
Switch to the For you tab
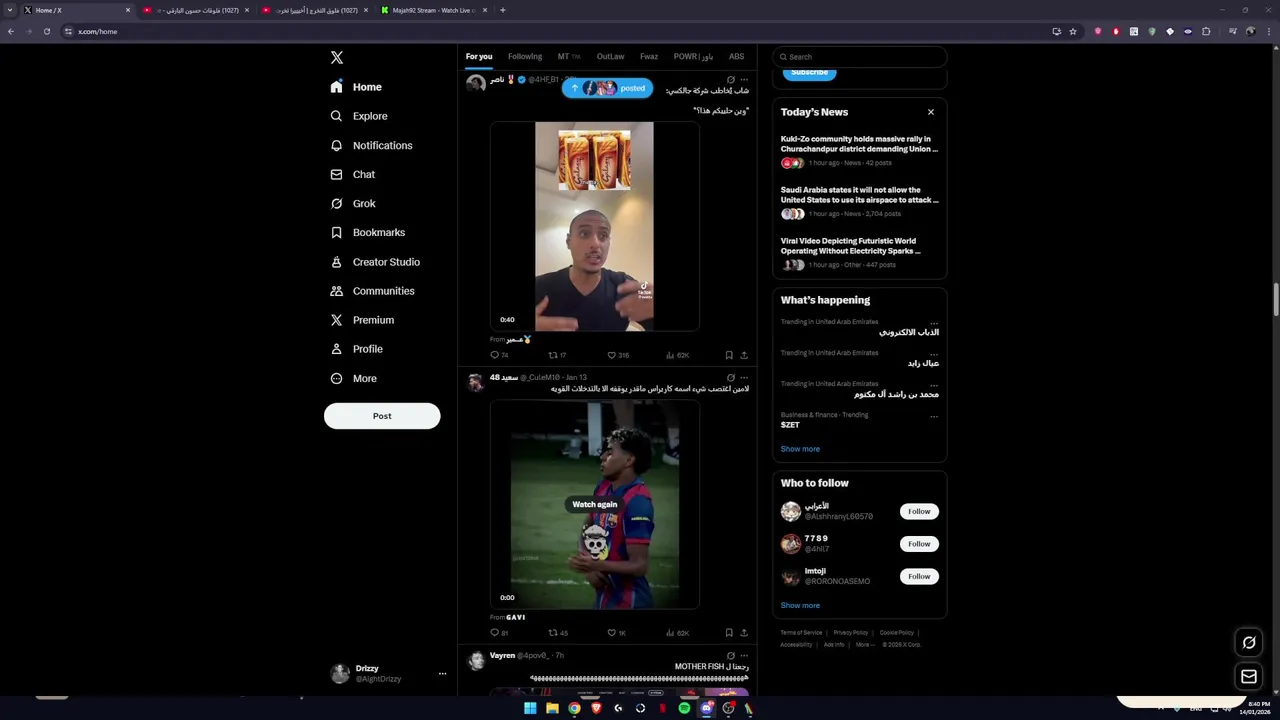tap(479, 57)
